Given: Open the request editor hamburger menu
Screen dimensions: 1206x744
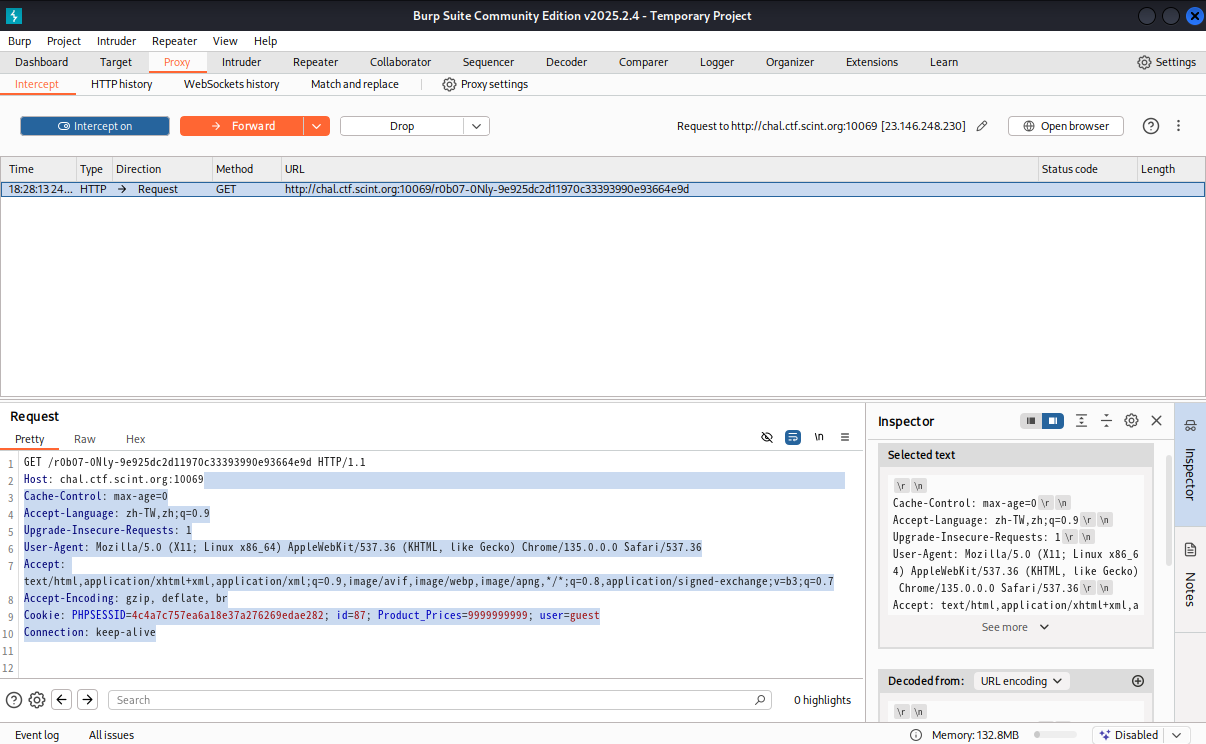Looking at the screenshot, I should 845,437.
